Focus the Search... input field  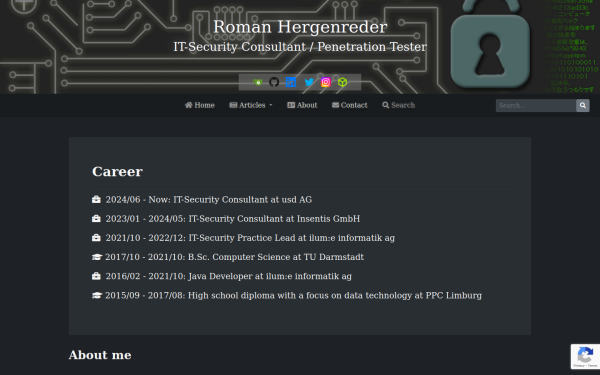(x=536, y=106)
